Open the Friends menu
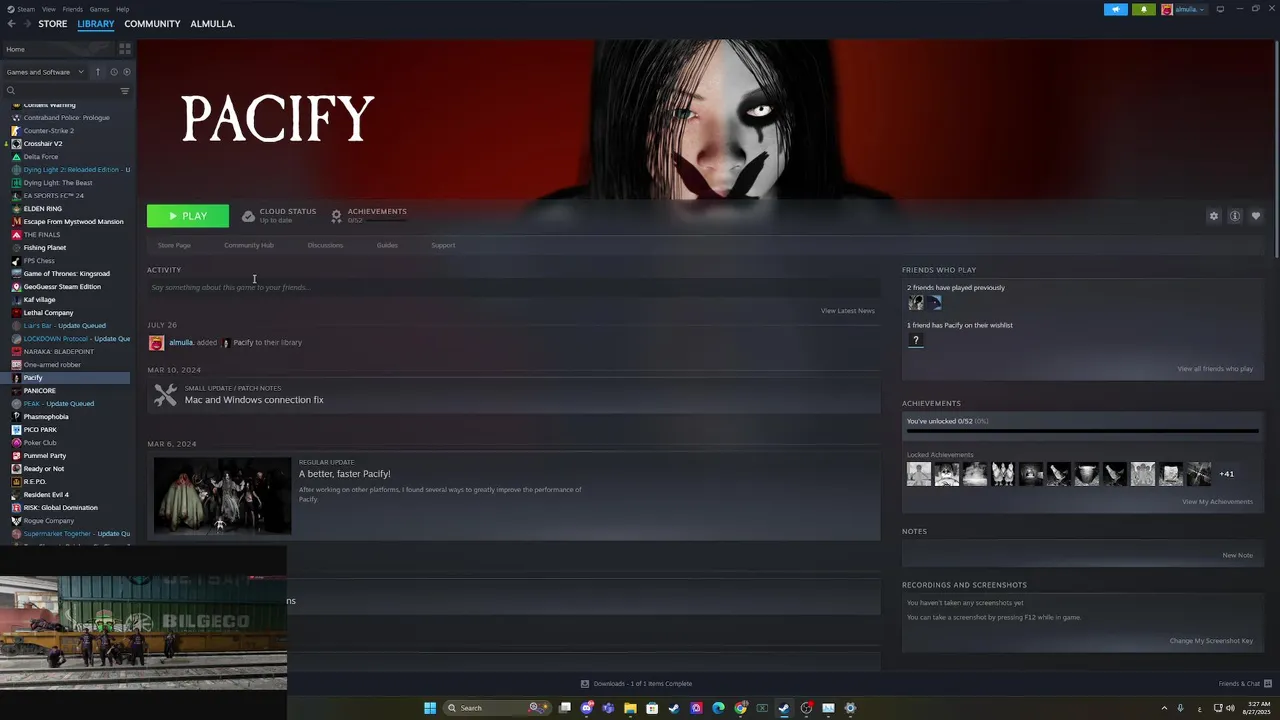Image resolution: width=1280 pixels, height=720 pixels. pyautogui.click(x=73, y=9)
